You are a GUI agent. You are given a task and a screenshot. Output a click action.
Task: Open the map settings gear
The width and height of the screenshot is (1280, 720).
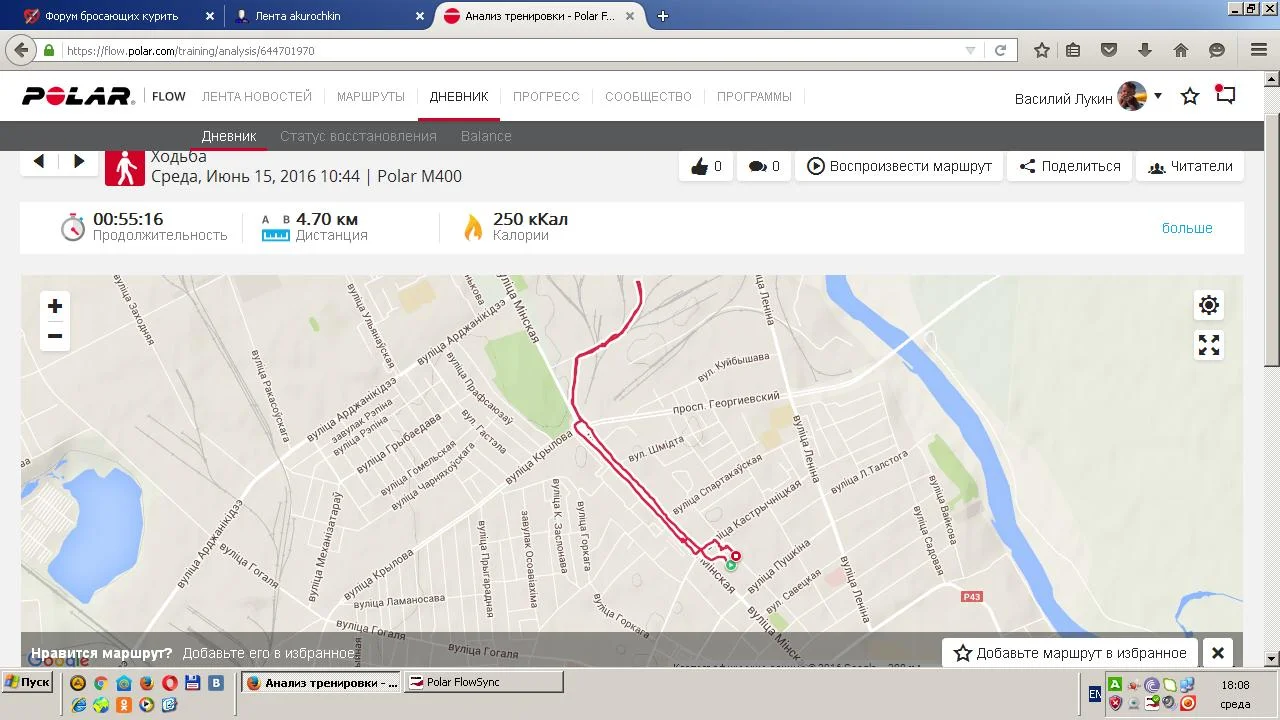click(1209, 305)
